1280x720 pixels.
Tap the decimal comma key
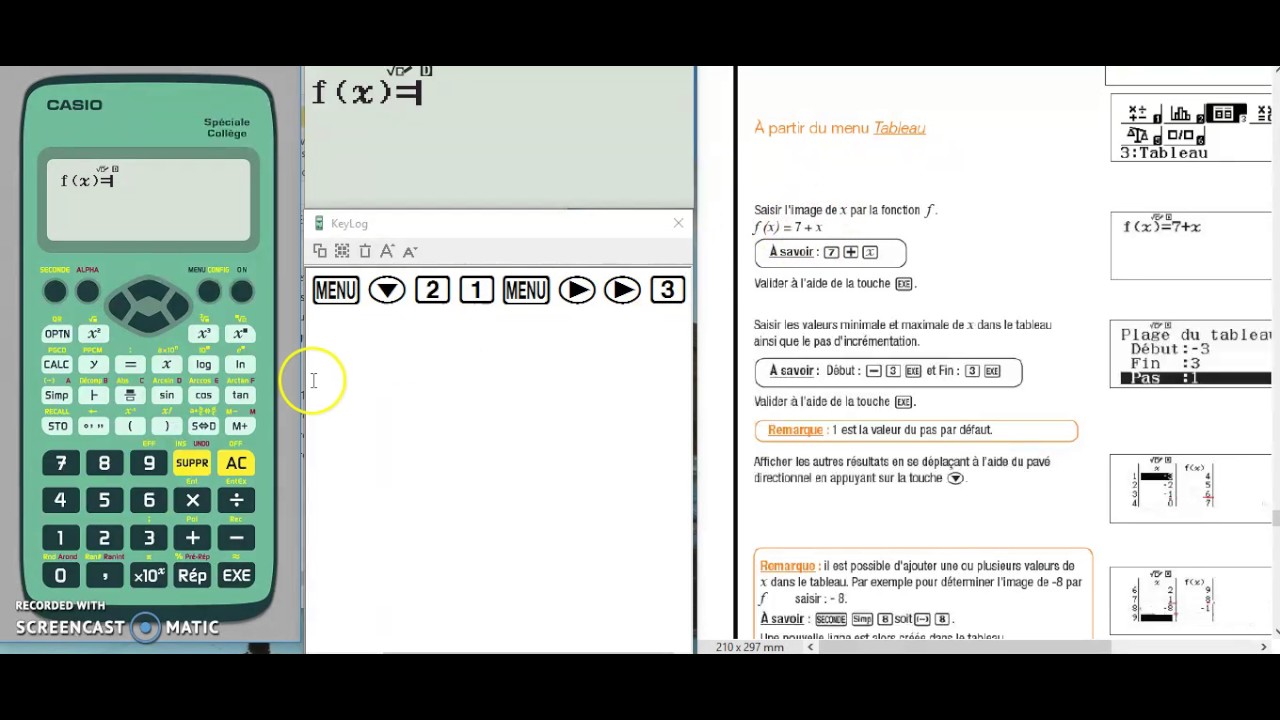[x=104, y=575]
